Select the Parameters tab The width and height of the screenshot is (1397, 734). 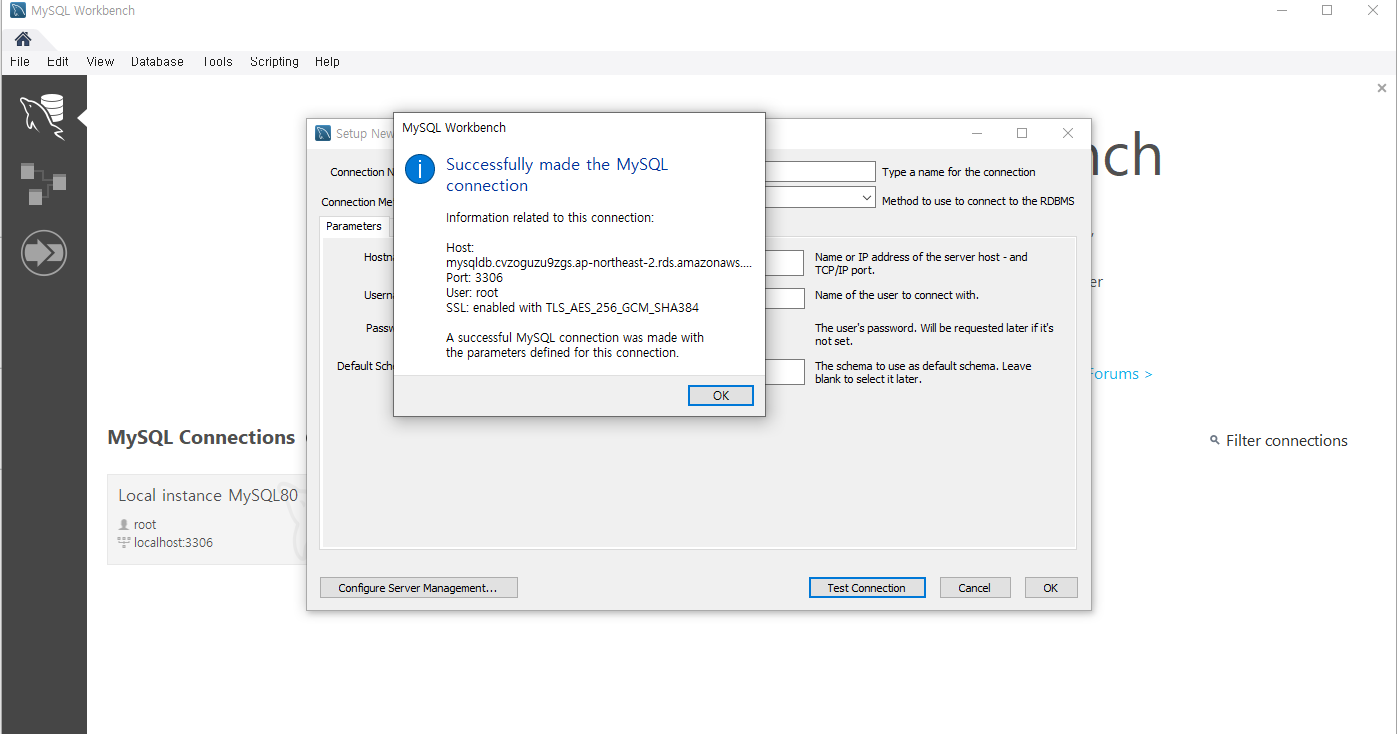click(354, 226)
